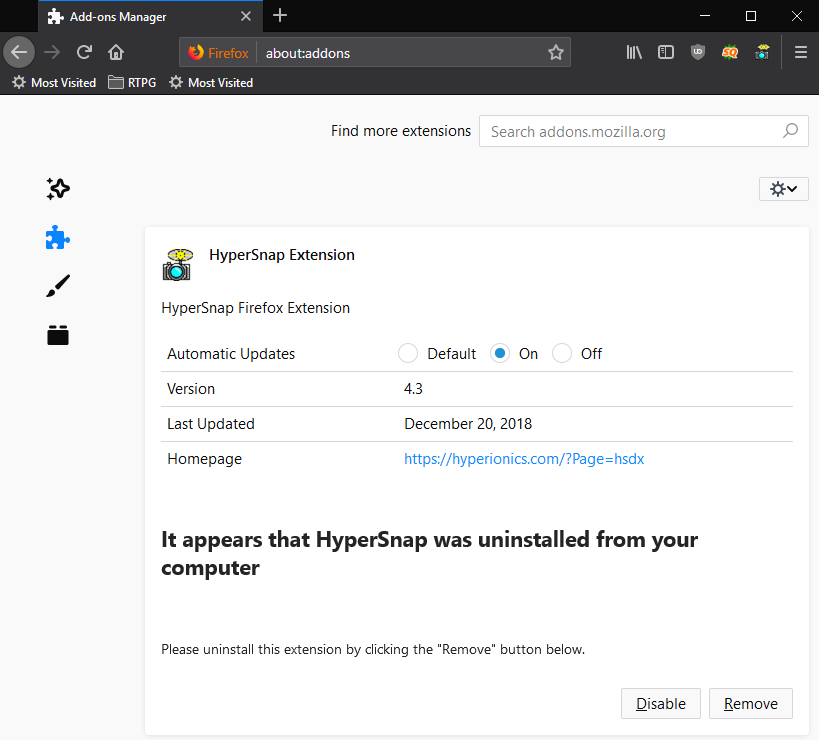
Task: Set Automatic Updates to Default
Action: pos(407,353)
